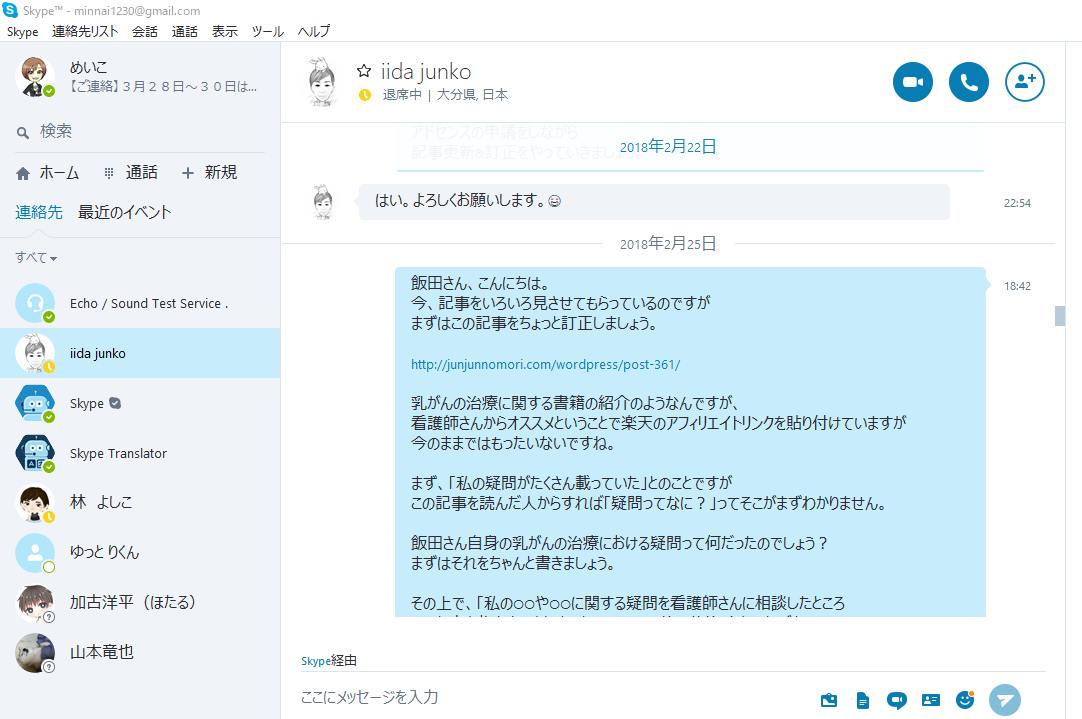
Task: Open the junjunnomori.com post-361 link
Action: coord(545,365)
